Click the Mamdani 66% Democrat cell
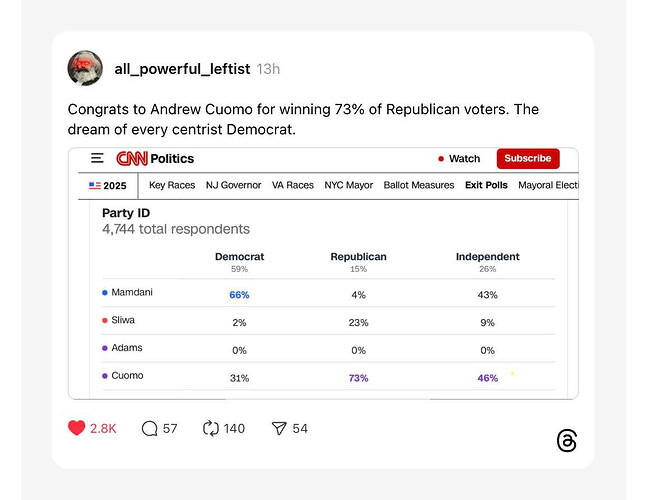Screen dimensions: 646x500 (239, 295)
